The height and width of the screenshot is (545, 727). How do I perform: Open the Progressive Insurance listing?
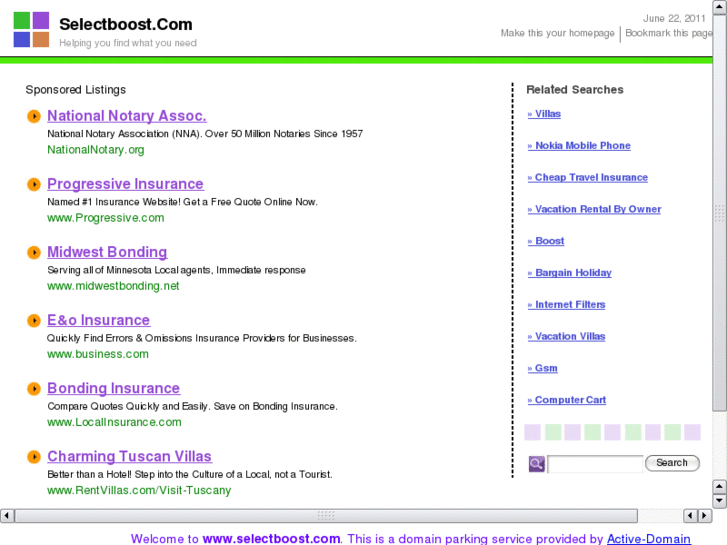click(x=125, y=184)
